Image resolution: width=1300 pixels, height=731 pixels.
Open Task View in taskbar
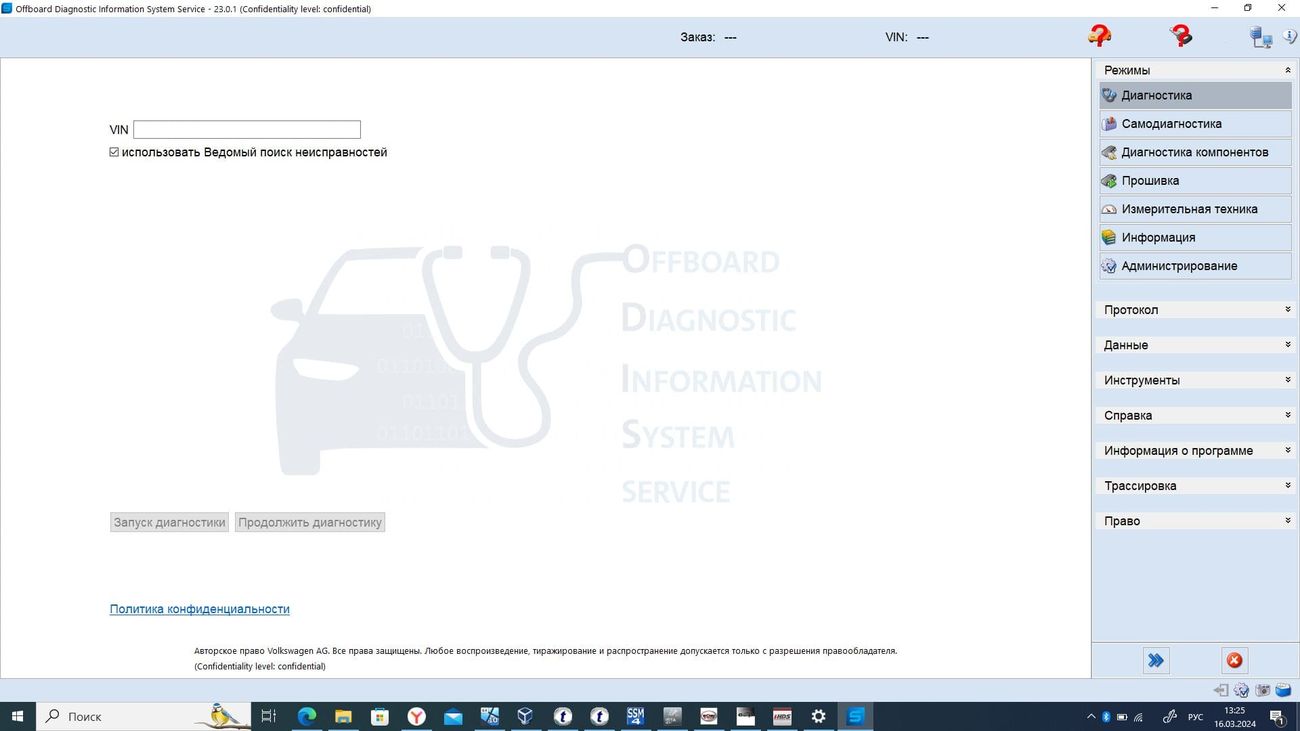[269, 716]
